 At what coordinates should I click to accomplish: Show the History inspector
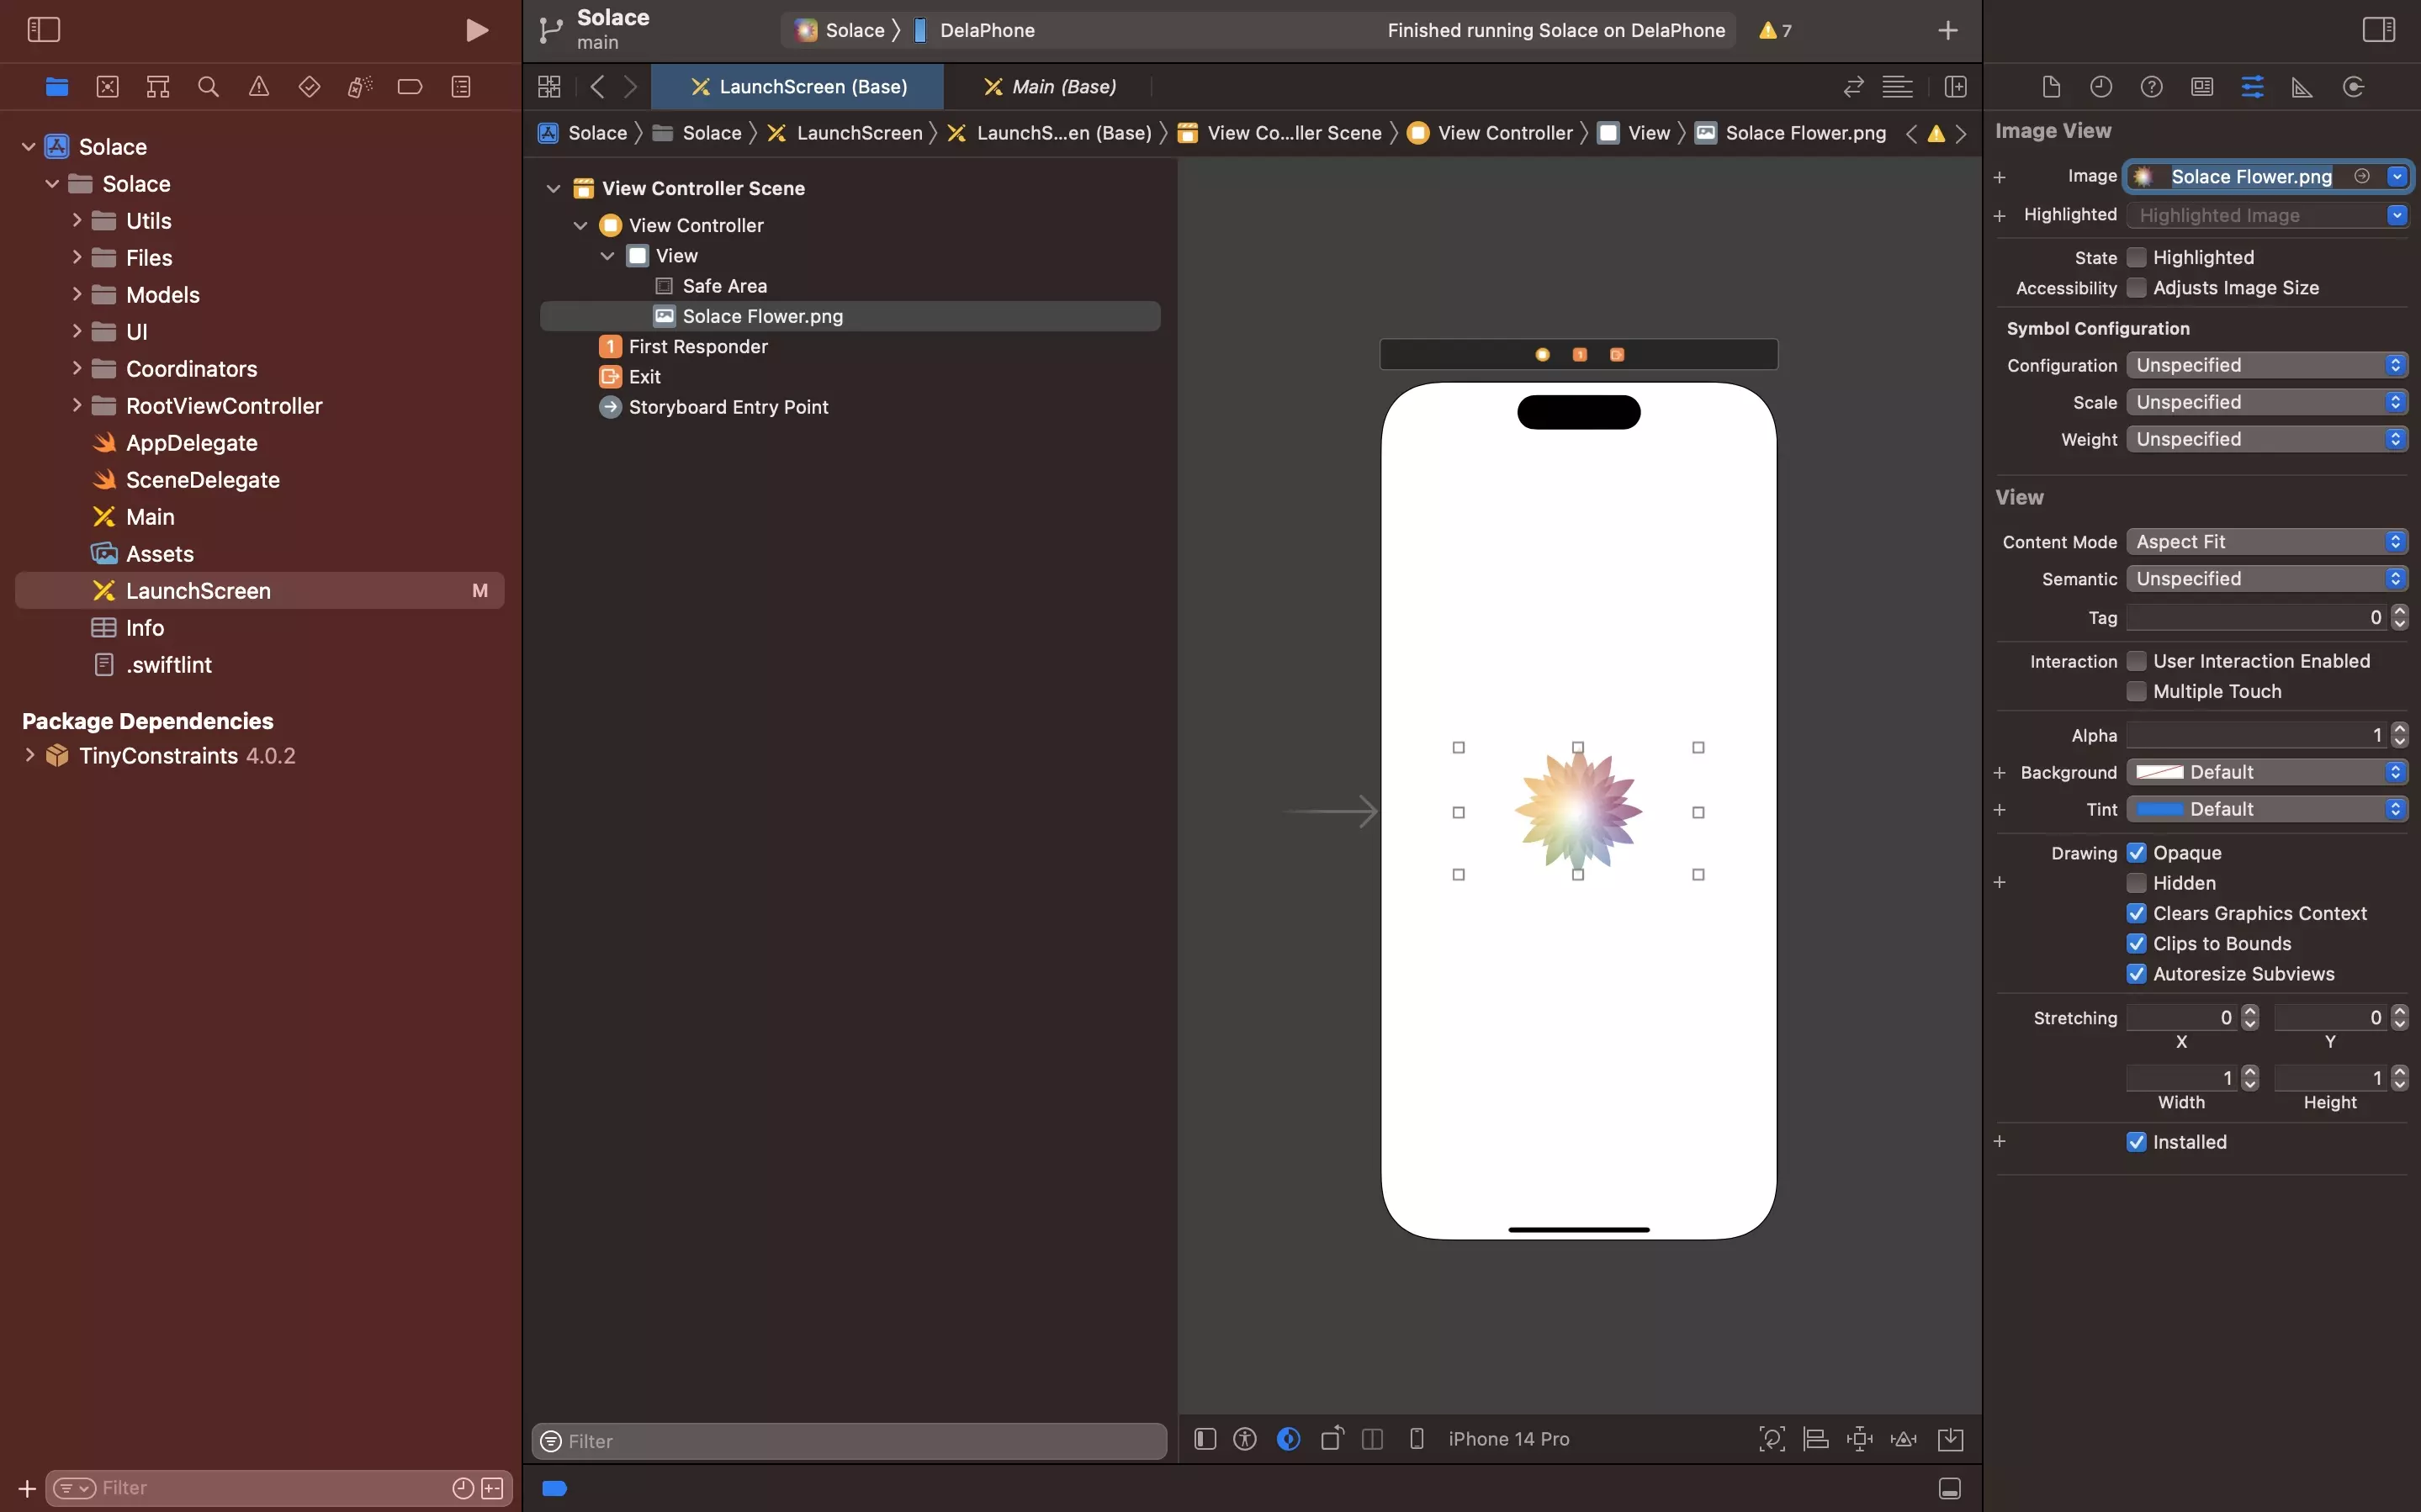2101,87
